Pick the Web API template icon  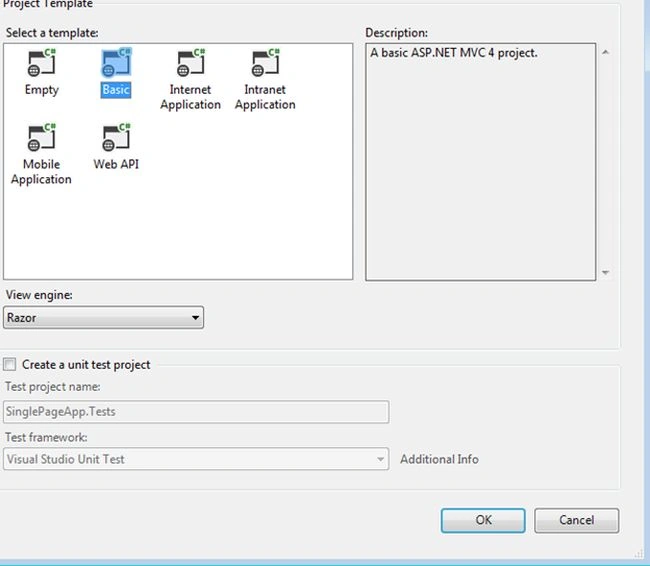click(116, 137)
